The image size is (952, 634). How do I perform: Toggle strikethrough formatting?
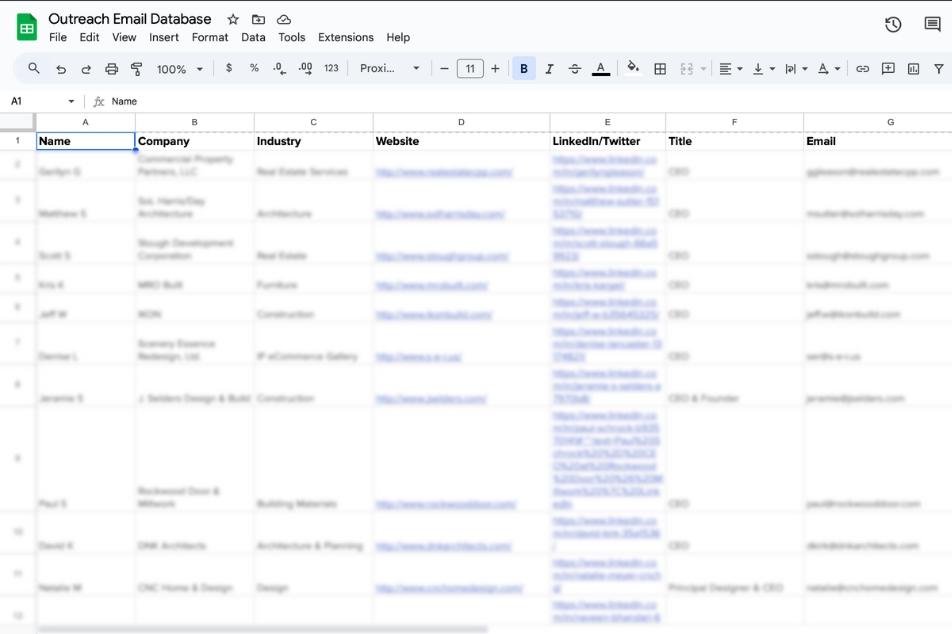point(574,69)
